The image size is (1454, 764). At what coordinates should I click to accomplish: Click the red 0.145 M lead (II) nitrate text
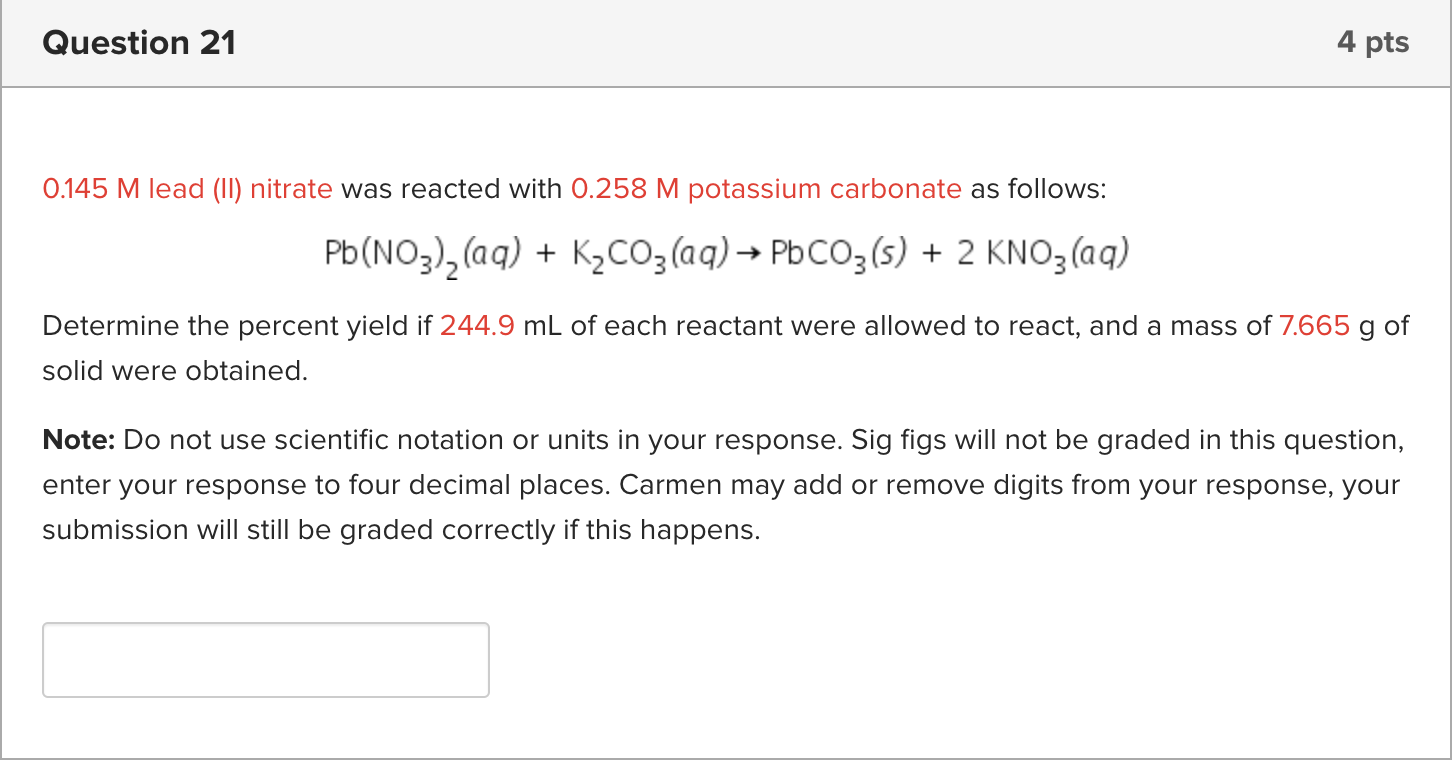click(187, 188)
